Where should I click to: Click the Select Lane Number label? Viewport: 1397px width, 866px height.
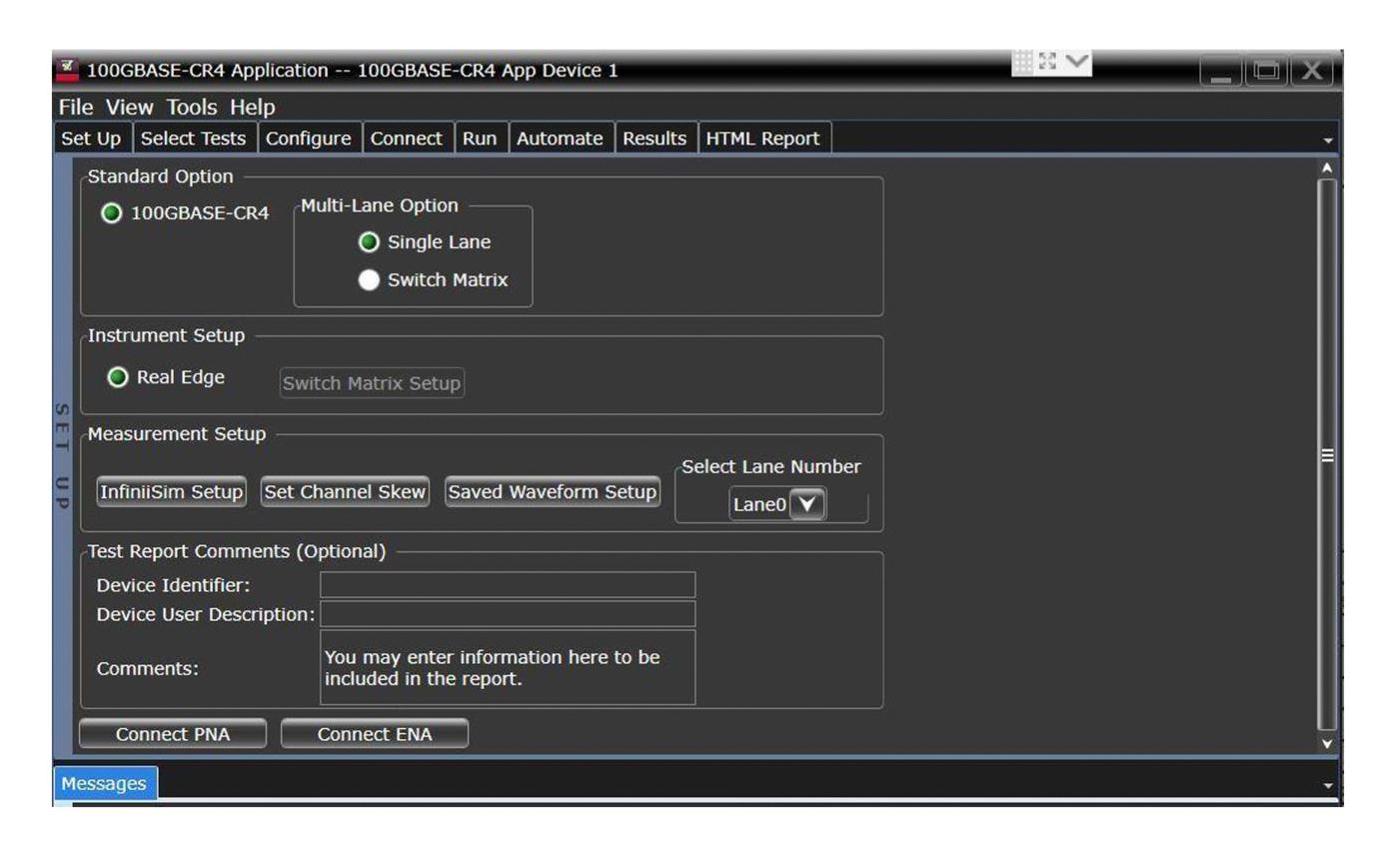(771, 467)
